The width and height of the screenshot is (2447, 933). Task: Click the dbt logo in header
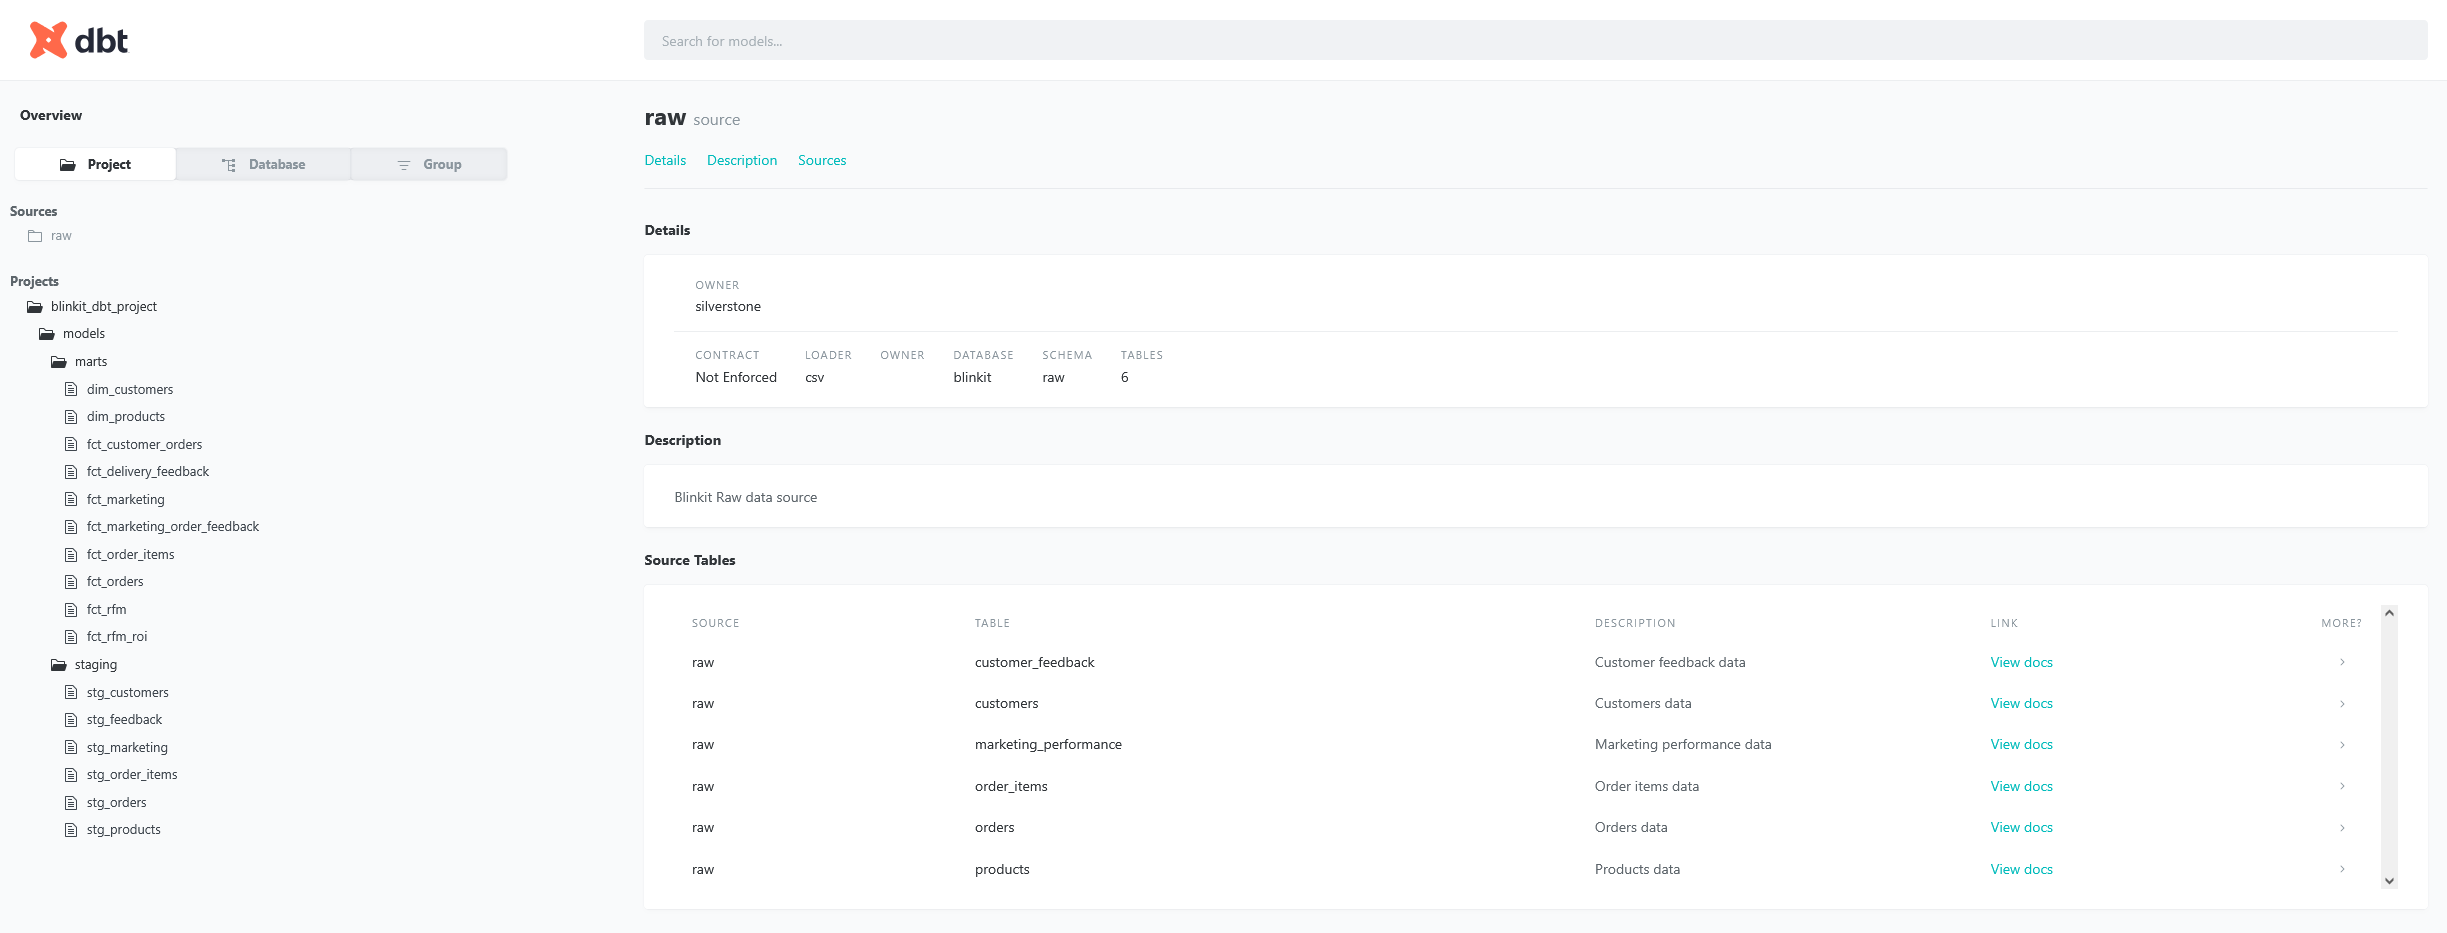[x=78, y=40]
